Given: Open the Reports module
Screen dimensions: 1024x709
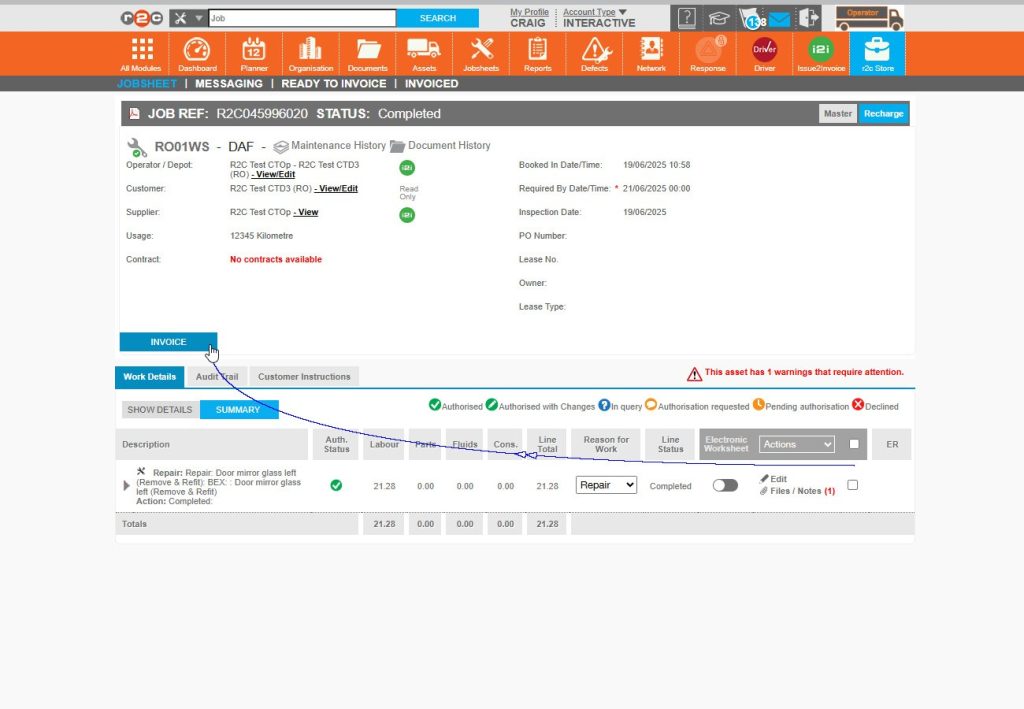Looking at the screenshot, I should [x=537, y=52].
